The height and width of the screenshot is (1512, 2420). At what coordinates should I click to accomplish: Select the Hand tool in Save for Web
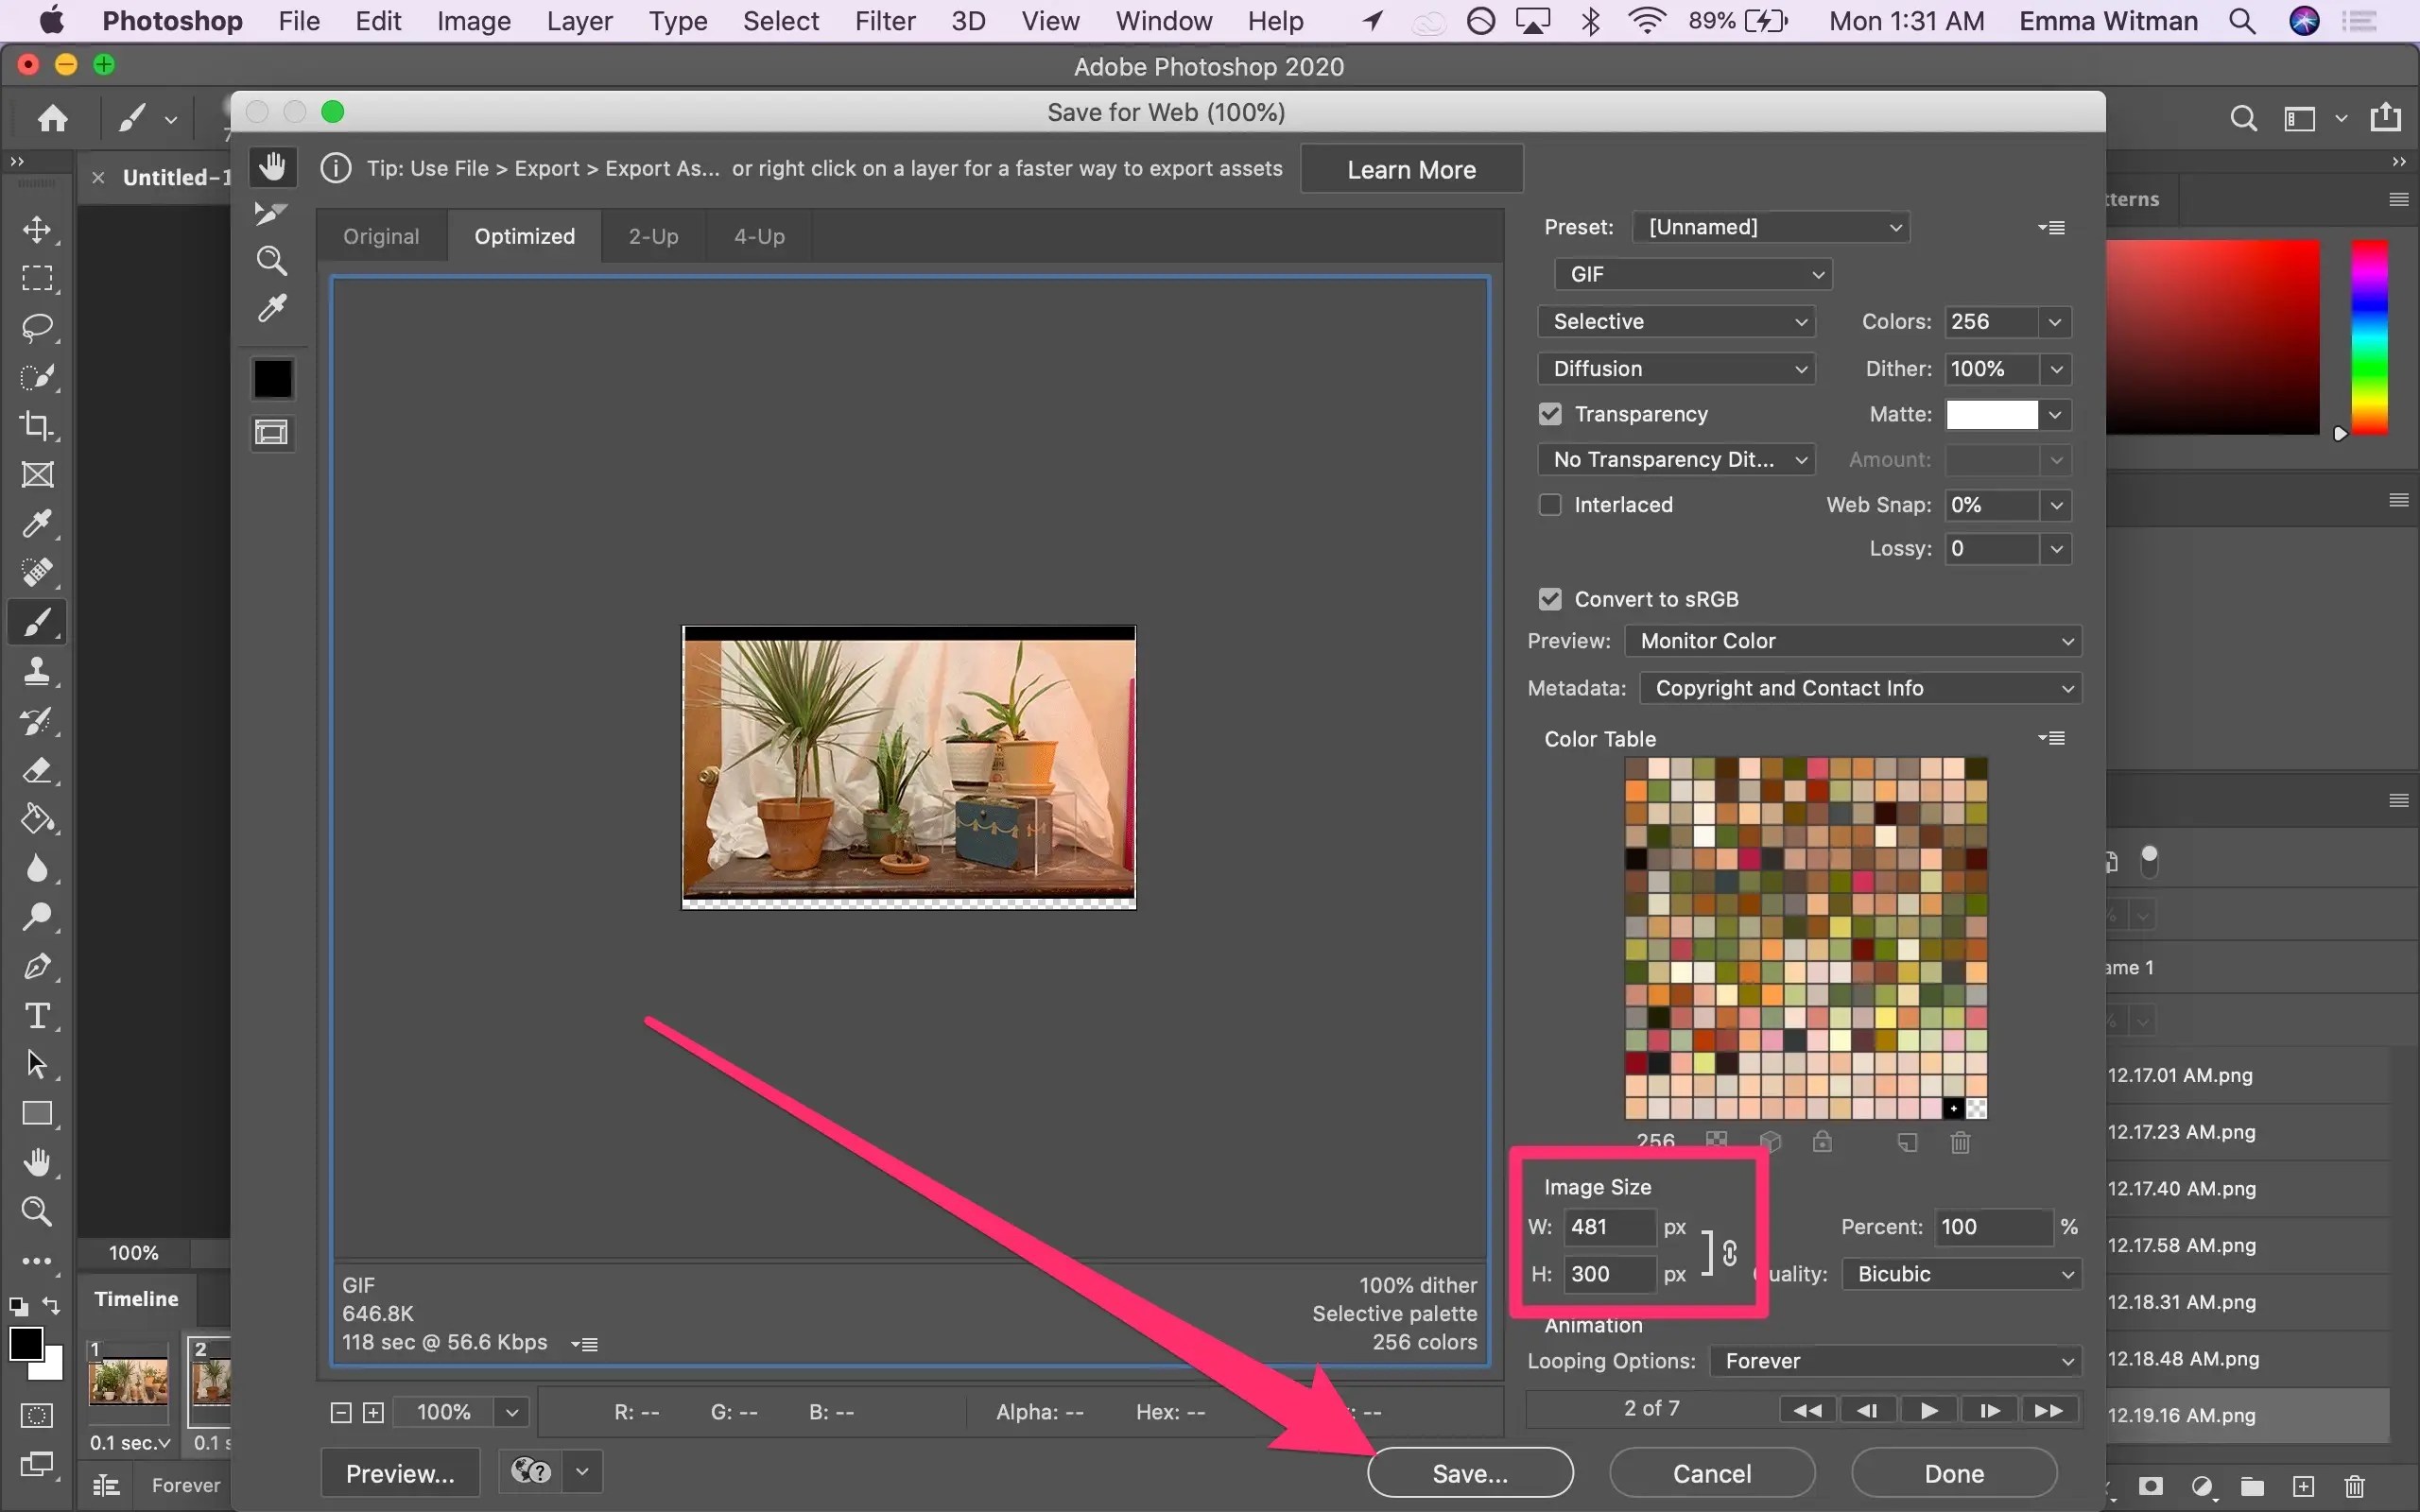point(272,166)
